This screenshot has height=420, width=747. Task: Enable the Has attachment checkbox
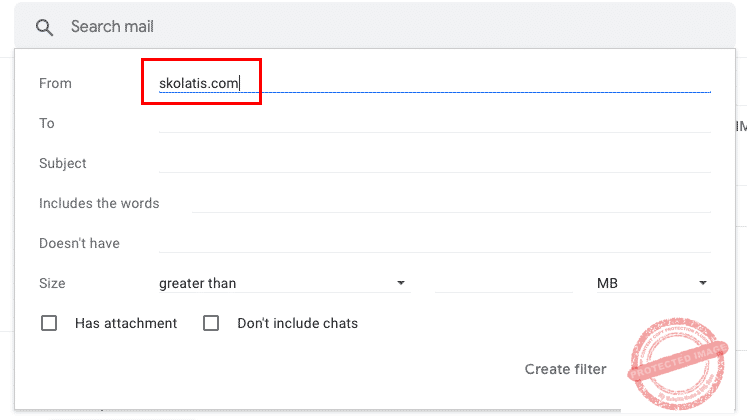[48, 323]
